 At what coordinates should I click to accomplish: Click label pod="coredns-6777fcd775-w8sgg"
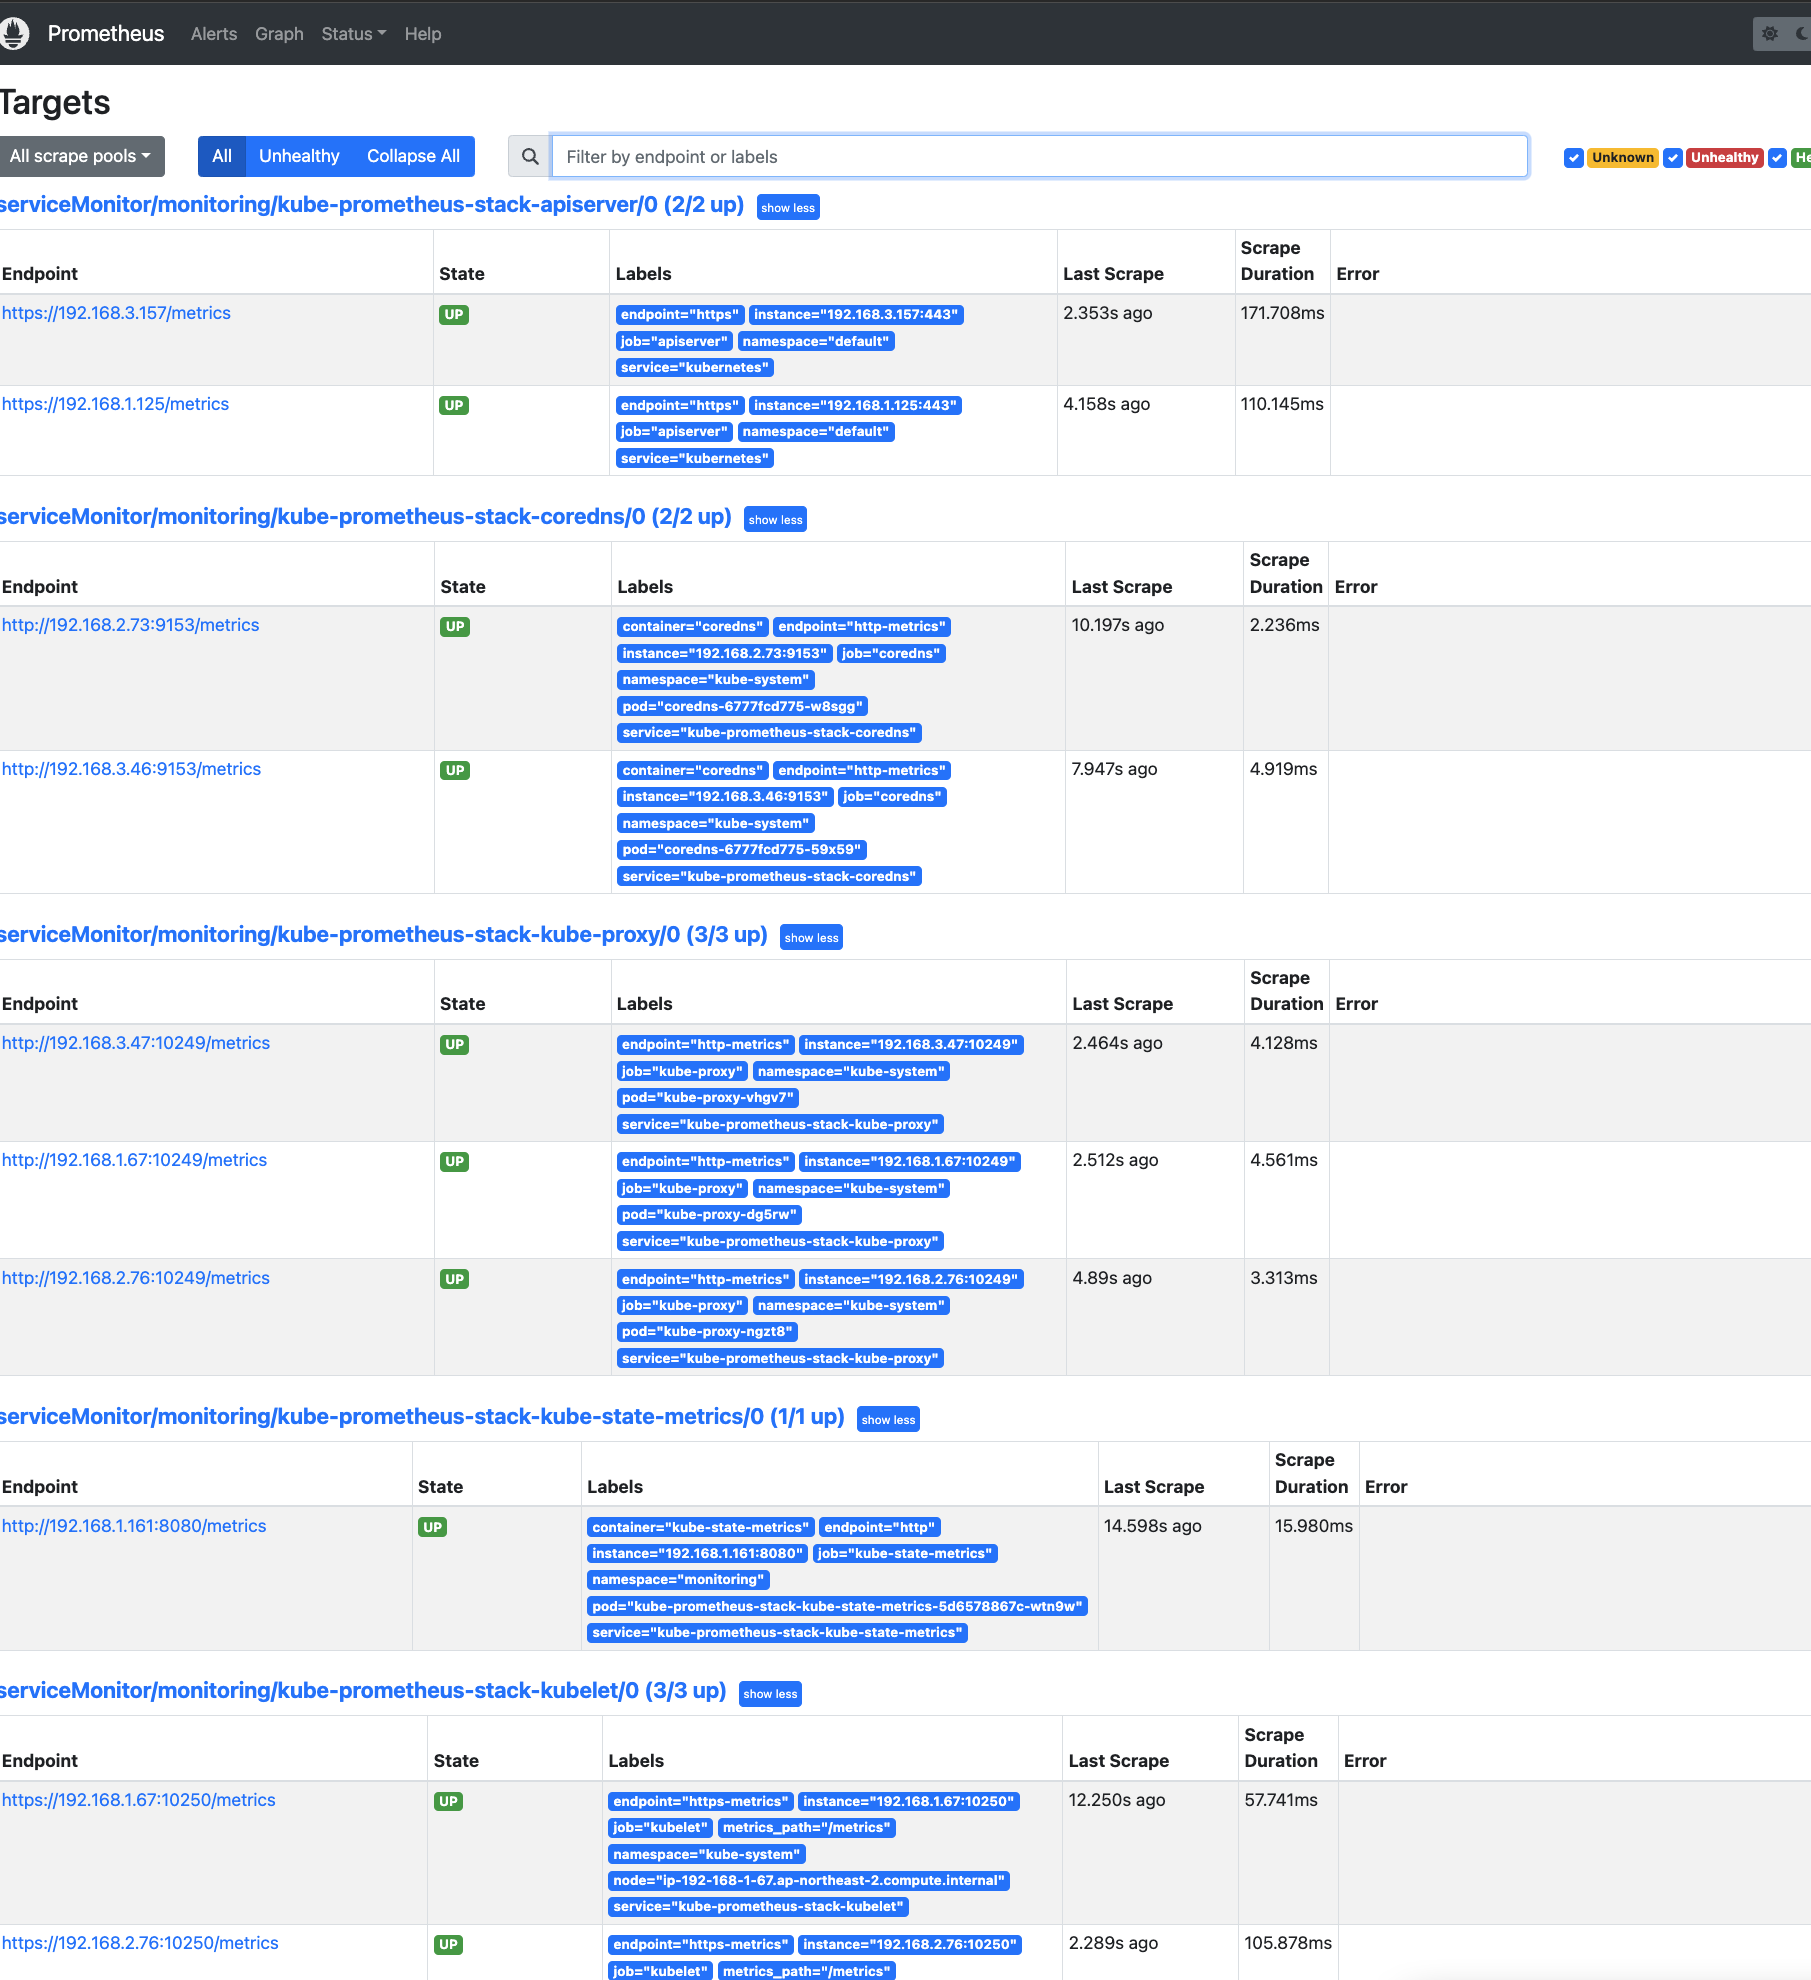coord(742,706)
